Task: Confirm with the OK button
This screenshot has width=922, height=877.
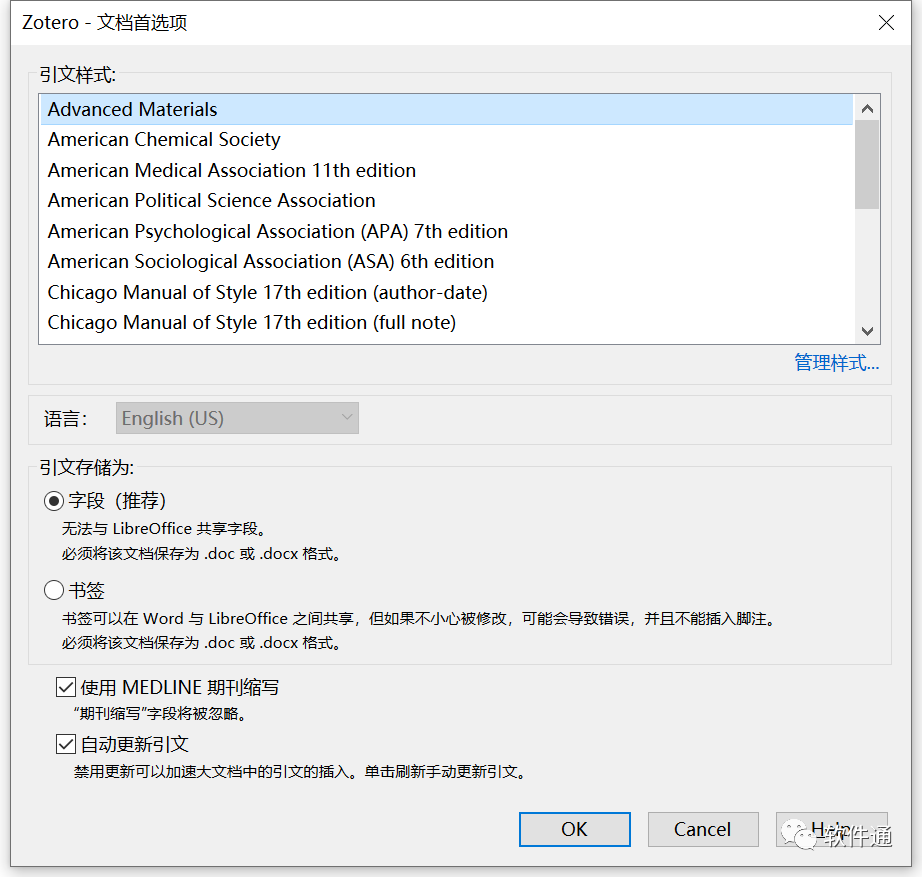Action: click(x=574, y=829)
